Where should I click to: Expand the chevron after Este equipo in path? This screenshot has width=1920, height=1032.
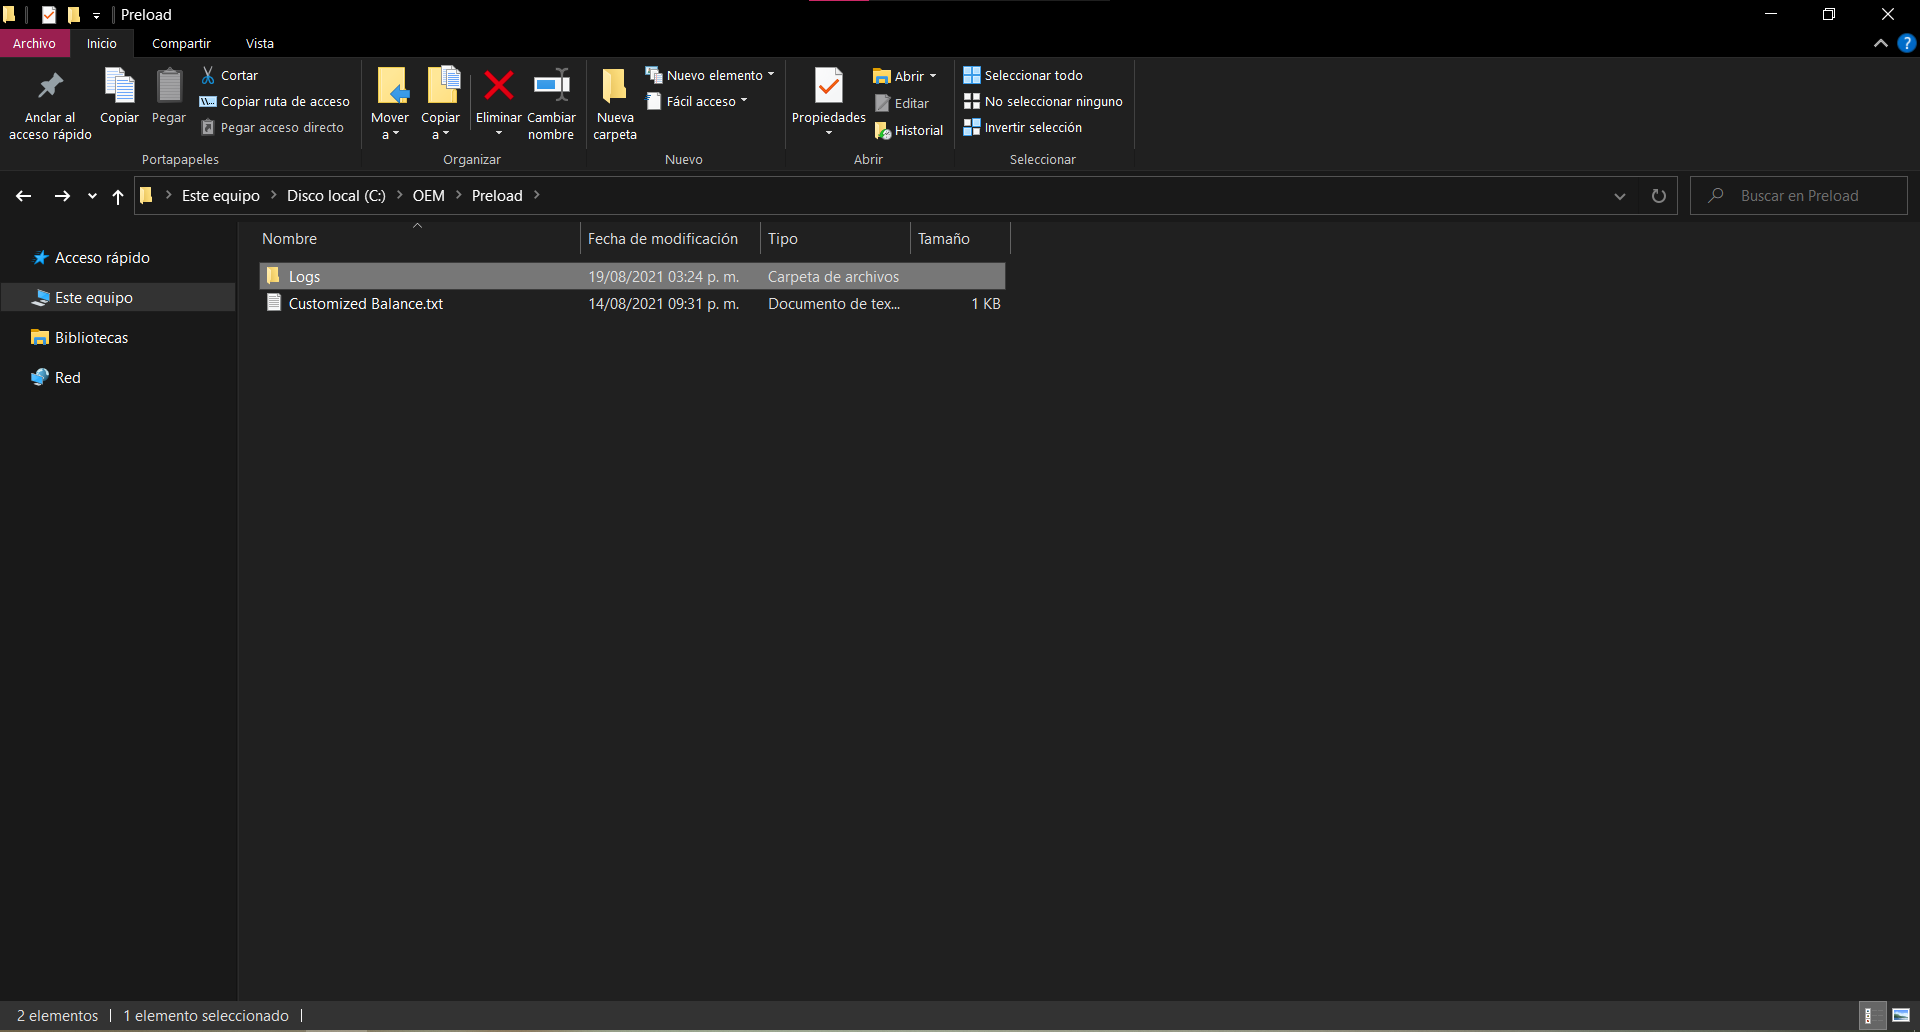(x=273, y=195)
